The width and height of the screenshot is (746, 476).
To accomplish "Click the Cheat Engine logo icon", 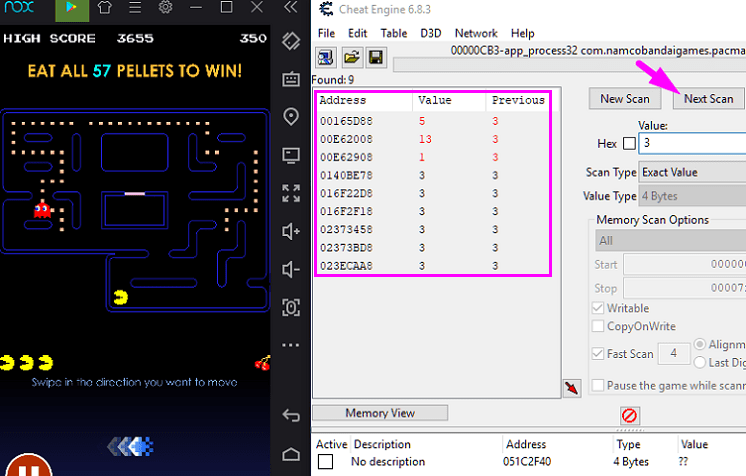I will pyautogui.click(x=326, y=9).
